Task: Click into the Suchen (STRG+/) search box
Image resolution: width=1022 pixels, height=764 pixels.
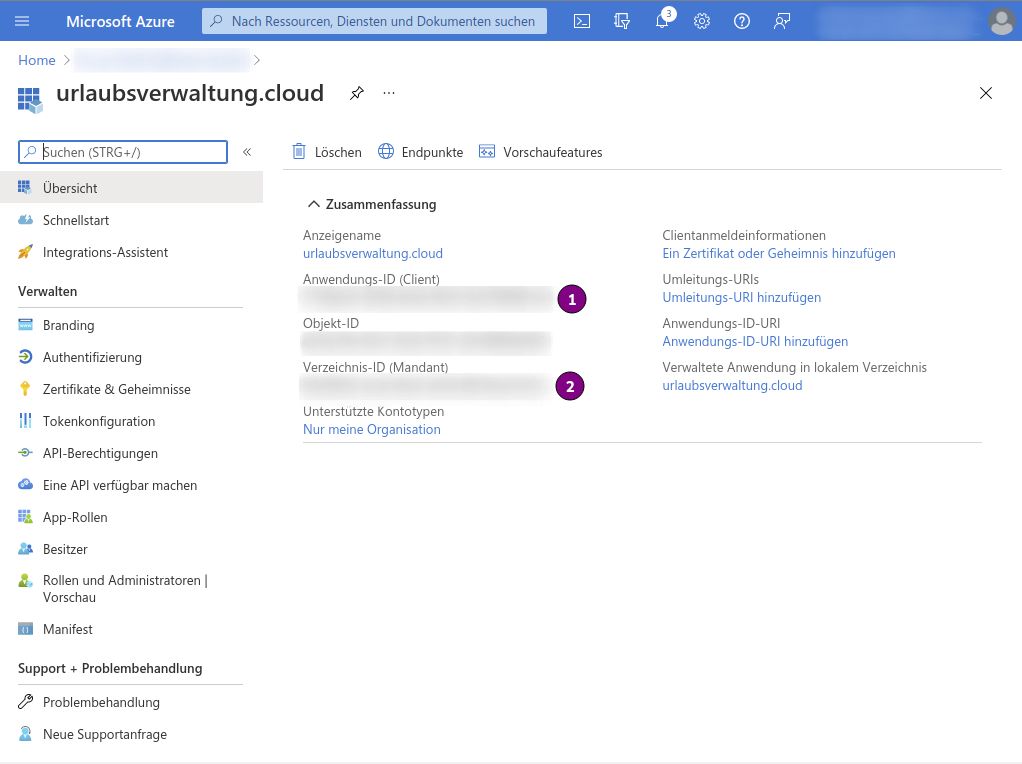Action: pyautogui.click(x=123, y=152)
